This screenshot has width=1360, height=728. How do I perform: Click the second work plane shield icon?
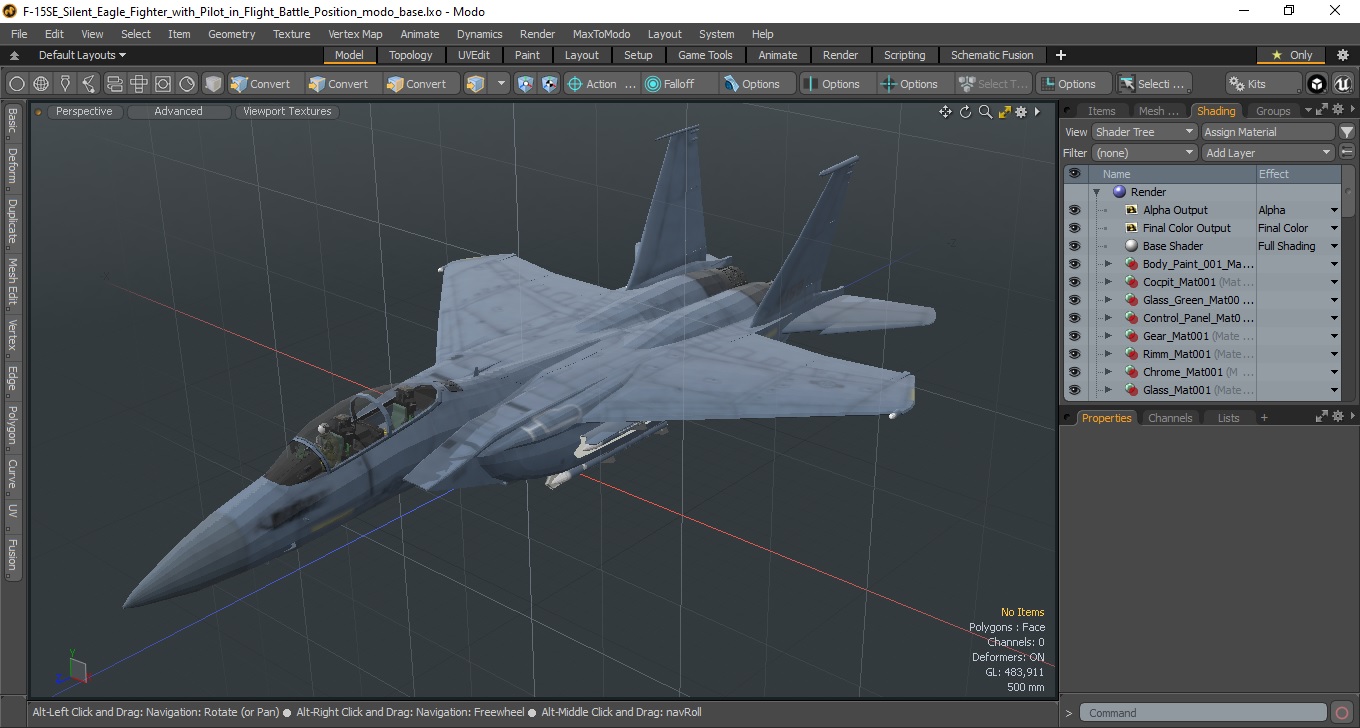pos(549,84)
